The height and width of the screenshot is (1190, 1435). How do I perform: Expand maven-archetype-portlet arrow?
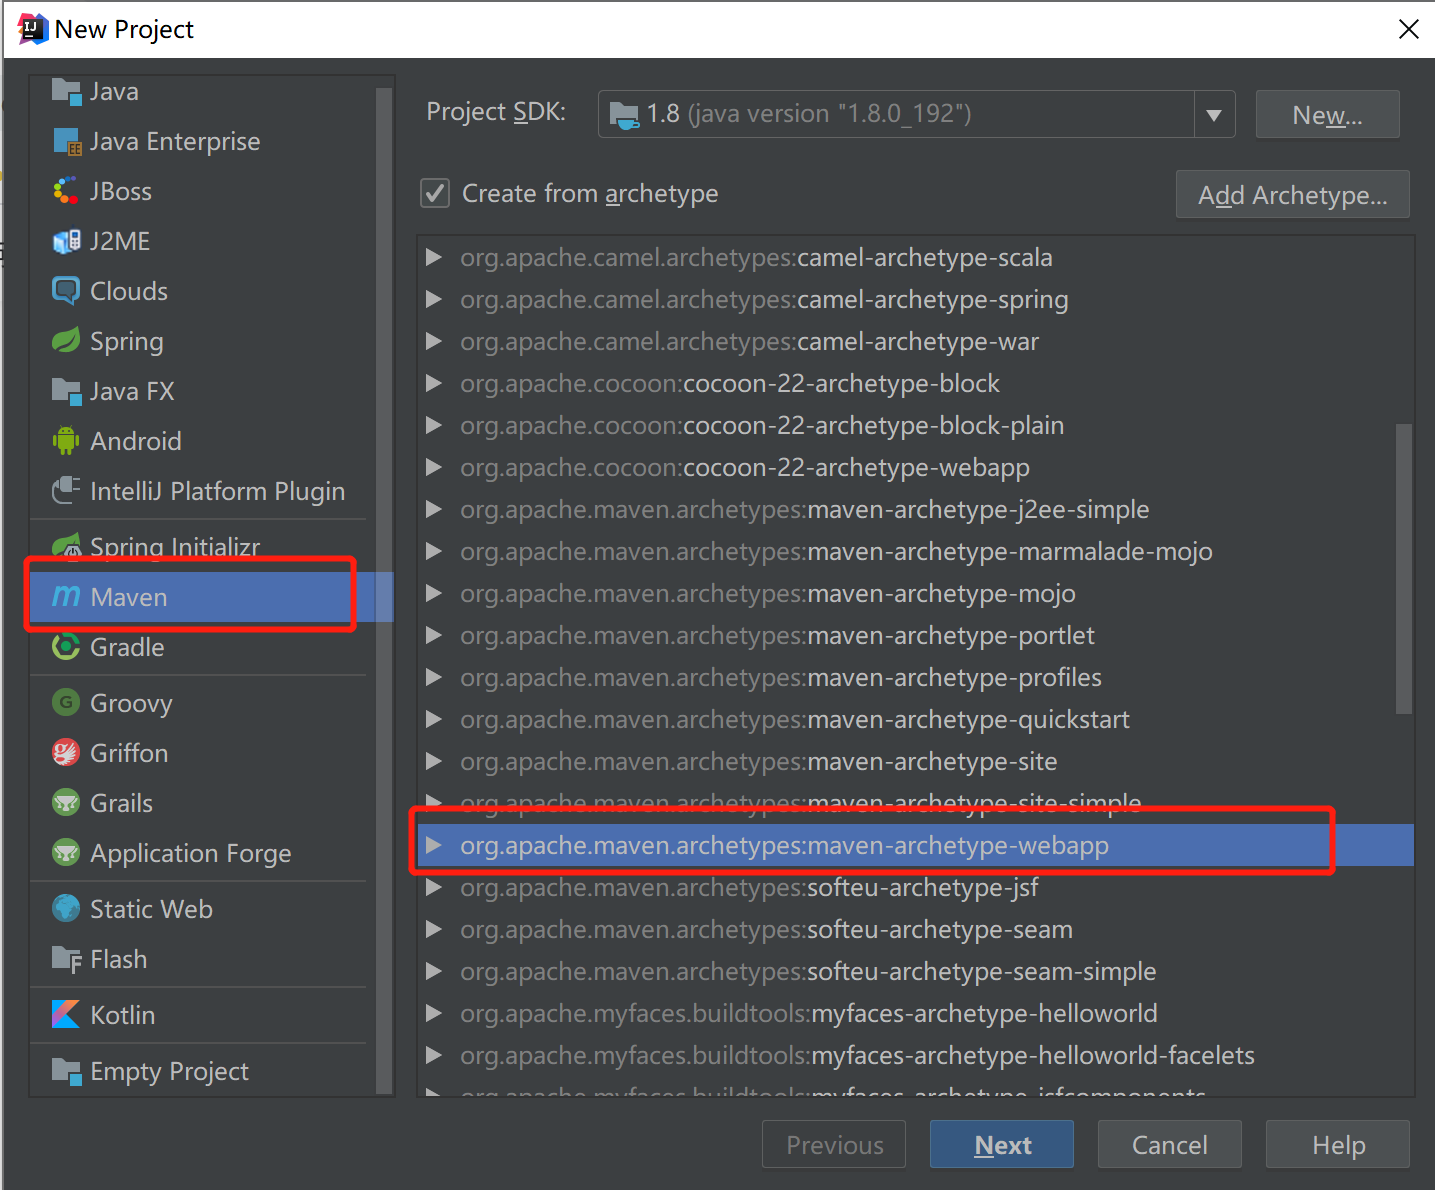(434, 635)
